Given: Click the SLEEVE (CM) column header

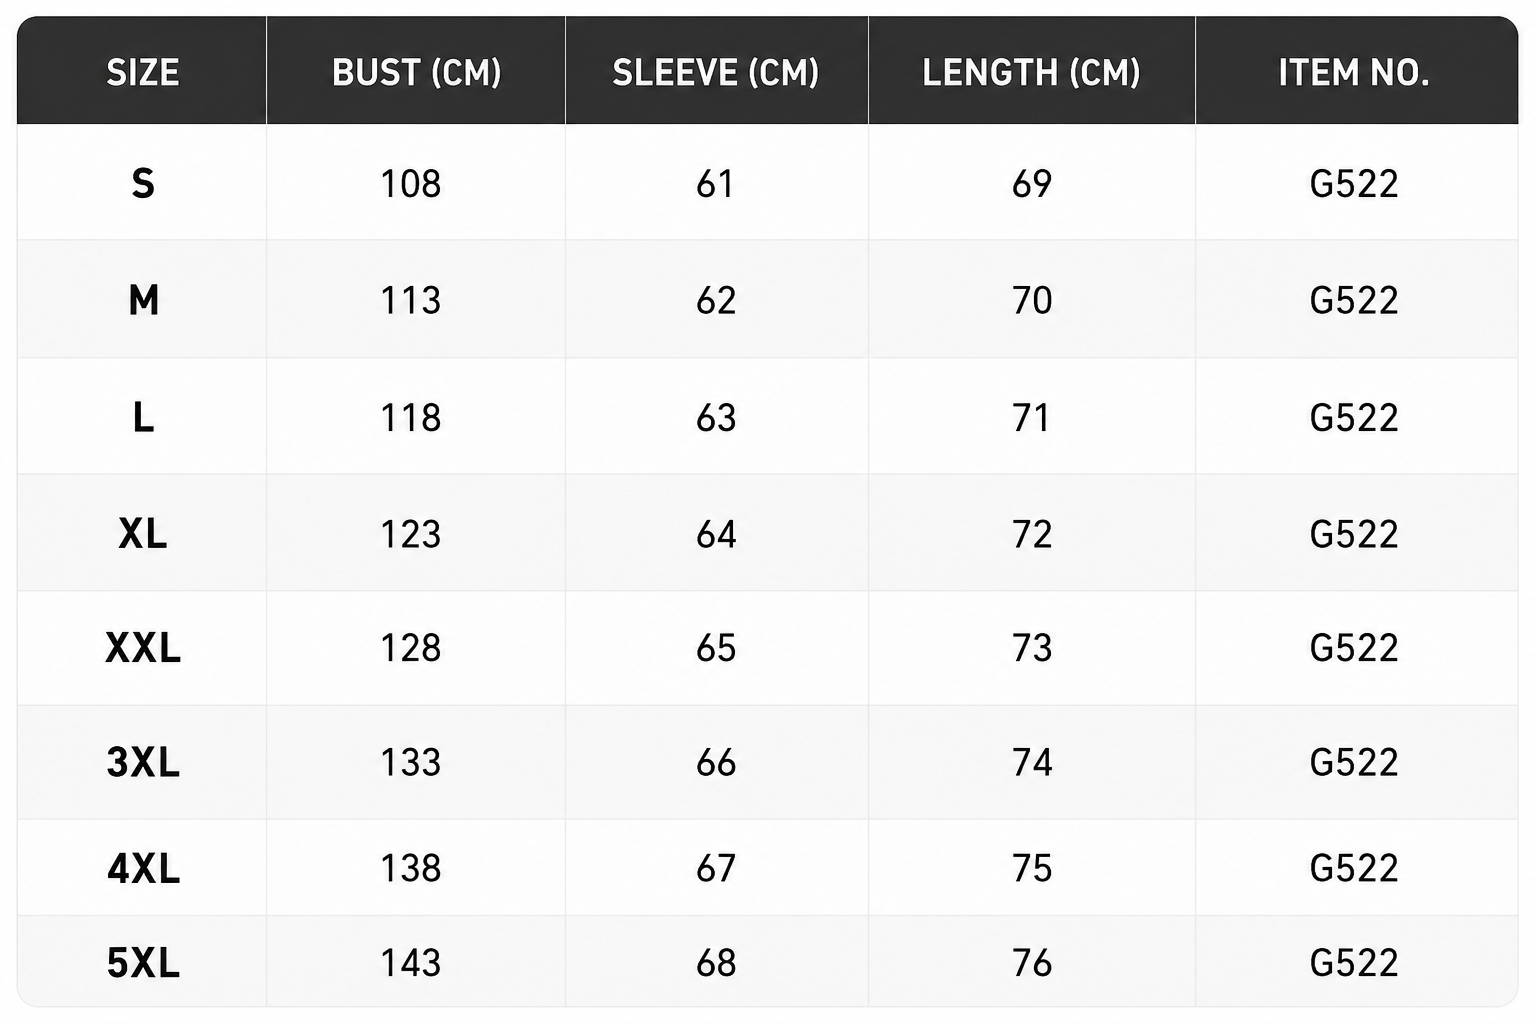Looking at the screenshot, I should [x=716, y=72].
